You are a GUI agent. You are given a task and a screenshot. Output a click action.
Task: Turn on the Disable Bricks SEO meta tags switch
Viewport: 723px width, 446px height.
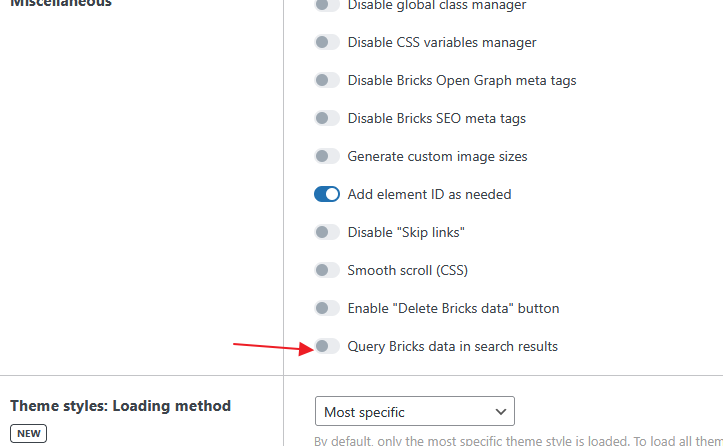tap(327, 118)
